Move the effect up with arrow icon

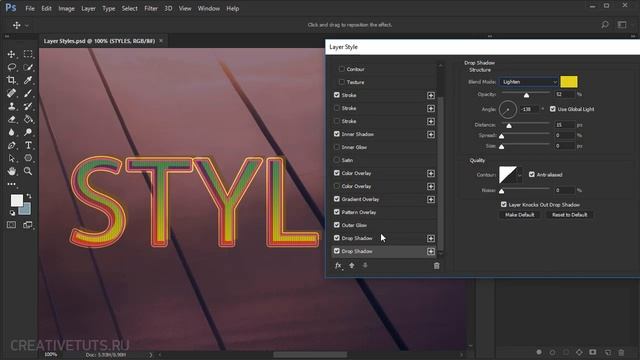(351, 265)
